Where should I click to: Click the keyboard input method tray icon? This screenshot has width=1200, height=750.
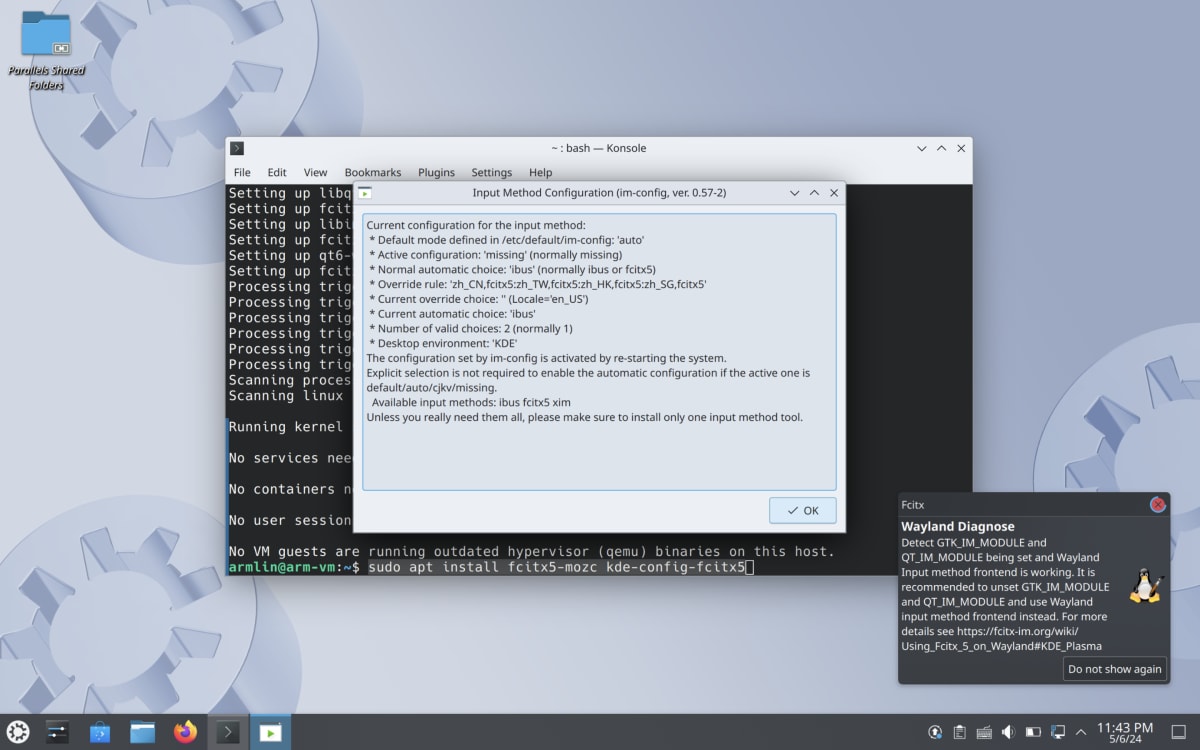tap(984, 732)
